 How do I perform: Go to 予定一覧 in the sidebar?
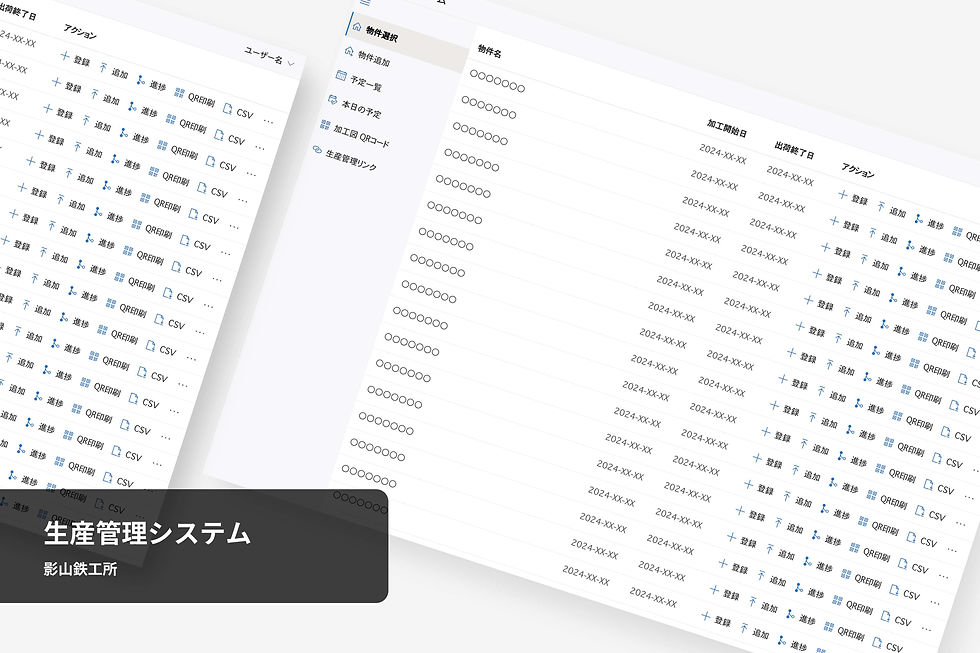(366, 82)
